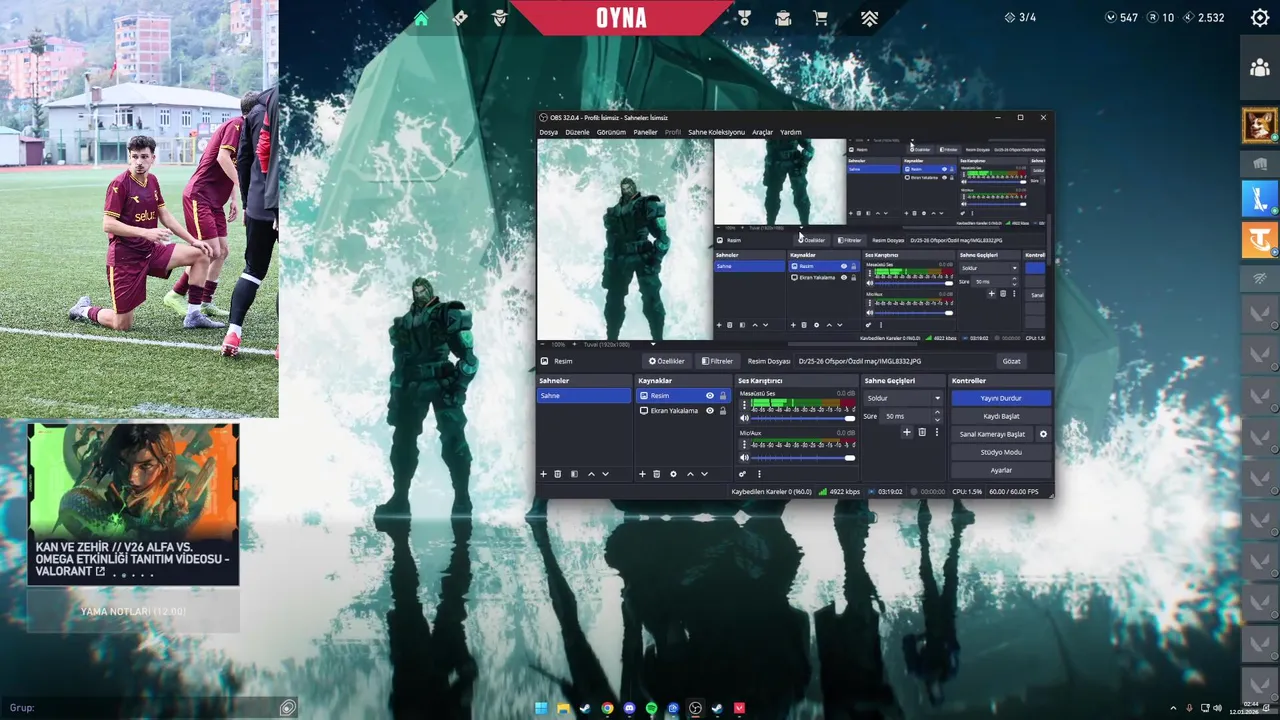Open Filtreler for the selected source
1280x720 pixels.
point(717,361)
